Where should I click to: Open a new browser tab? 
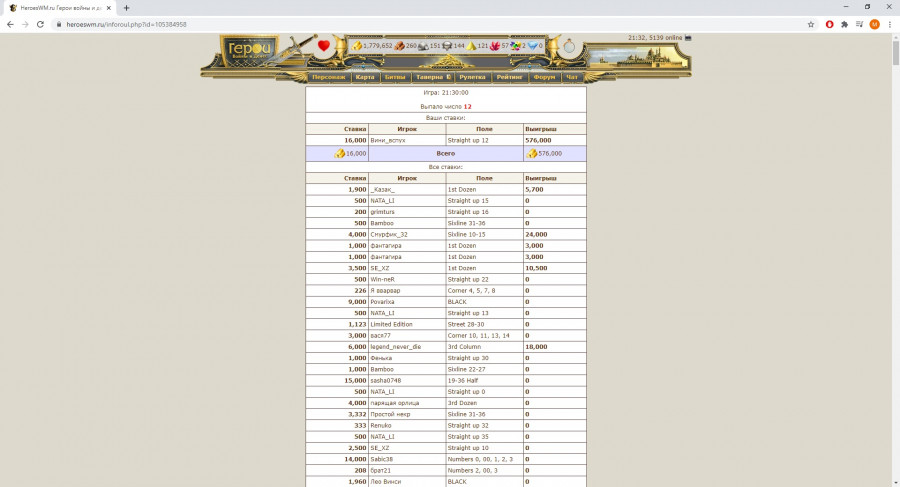(x=127, y=7)
